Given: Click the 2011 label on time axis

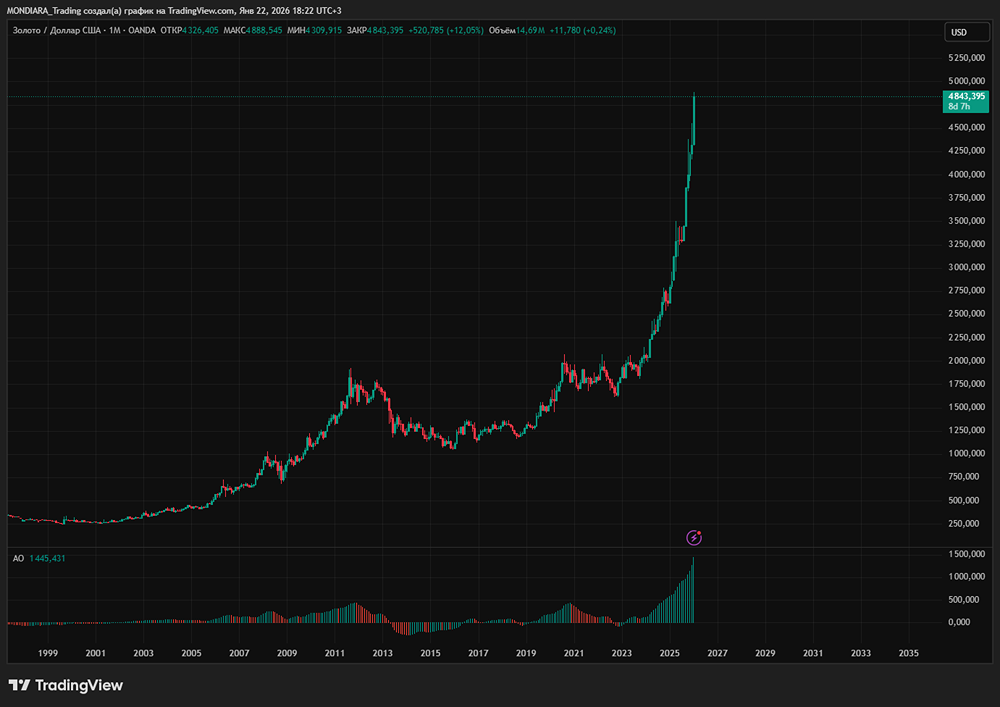Looking at the screenshot, I should tap(335, 653).
